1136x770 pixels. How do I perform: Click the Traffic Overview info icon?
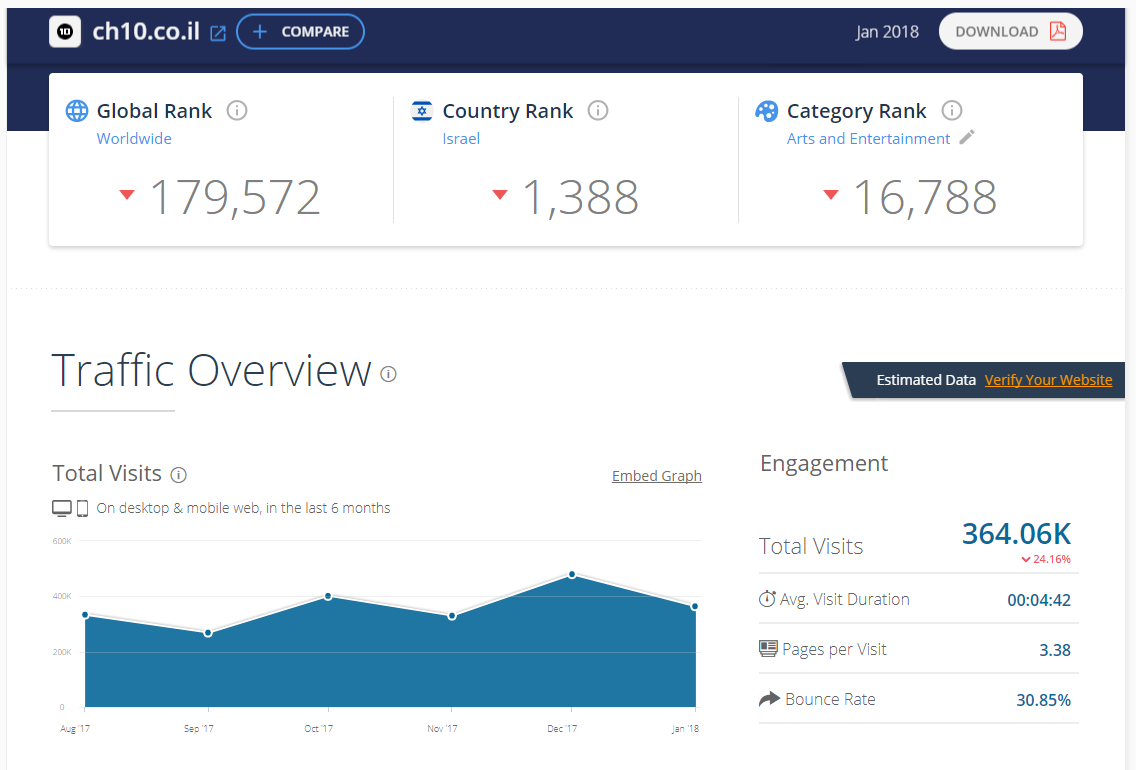click(389, 374)
